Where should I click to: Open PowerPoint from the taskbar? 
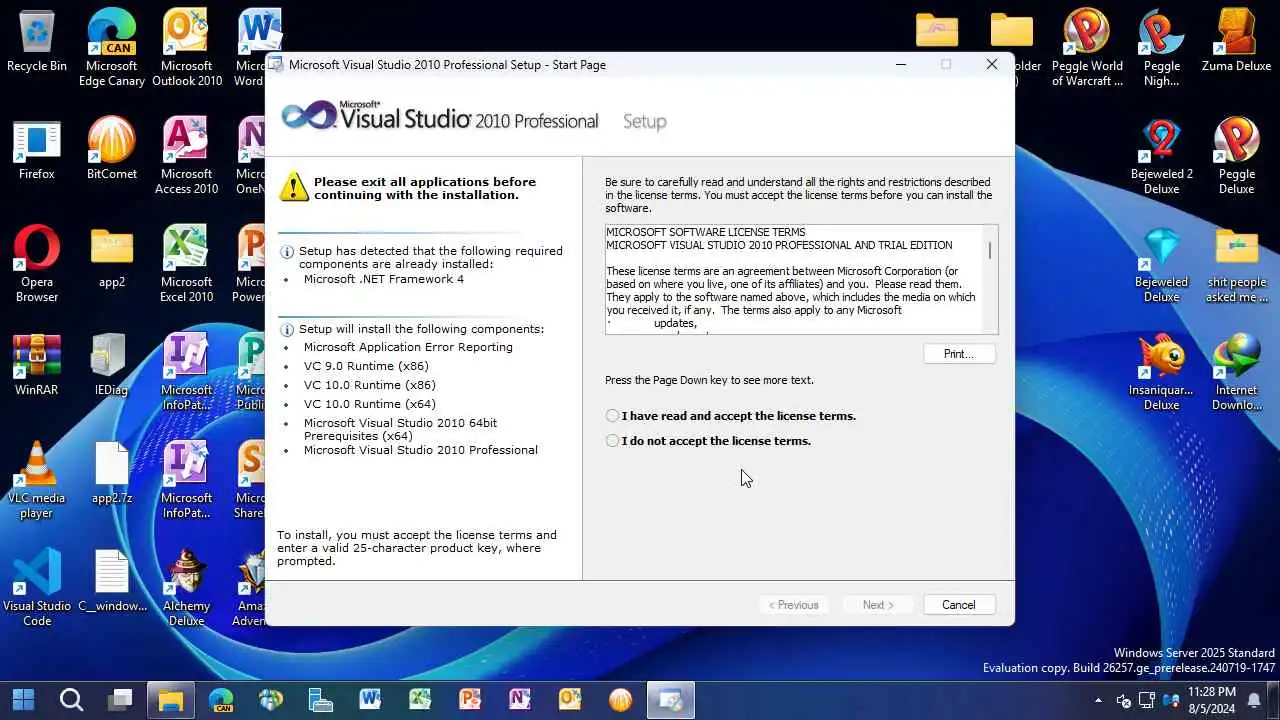click(x=470, y=699)
